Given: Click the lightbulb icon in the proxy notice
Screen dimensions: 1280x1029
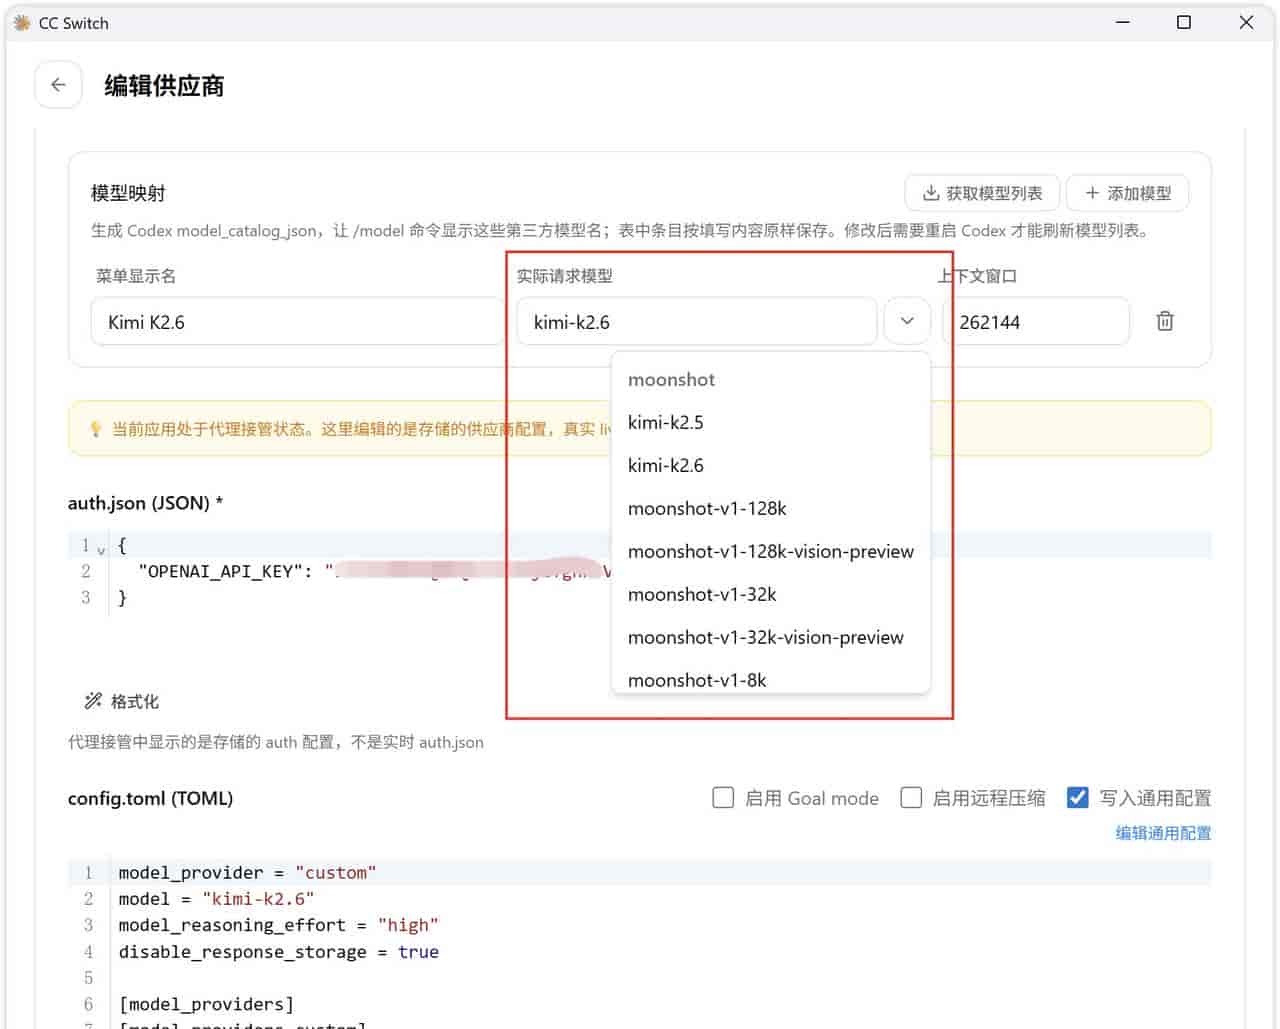Looking at the screenshot, I should click(x=96, y=429).
